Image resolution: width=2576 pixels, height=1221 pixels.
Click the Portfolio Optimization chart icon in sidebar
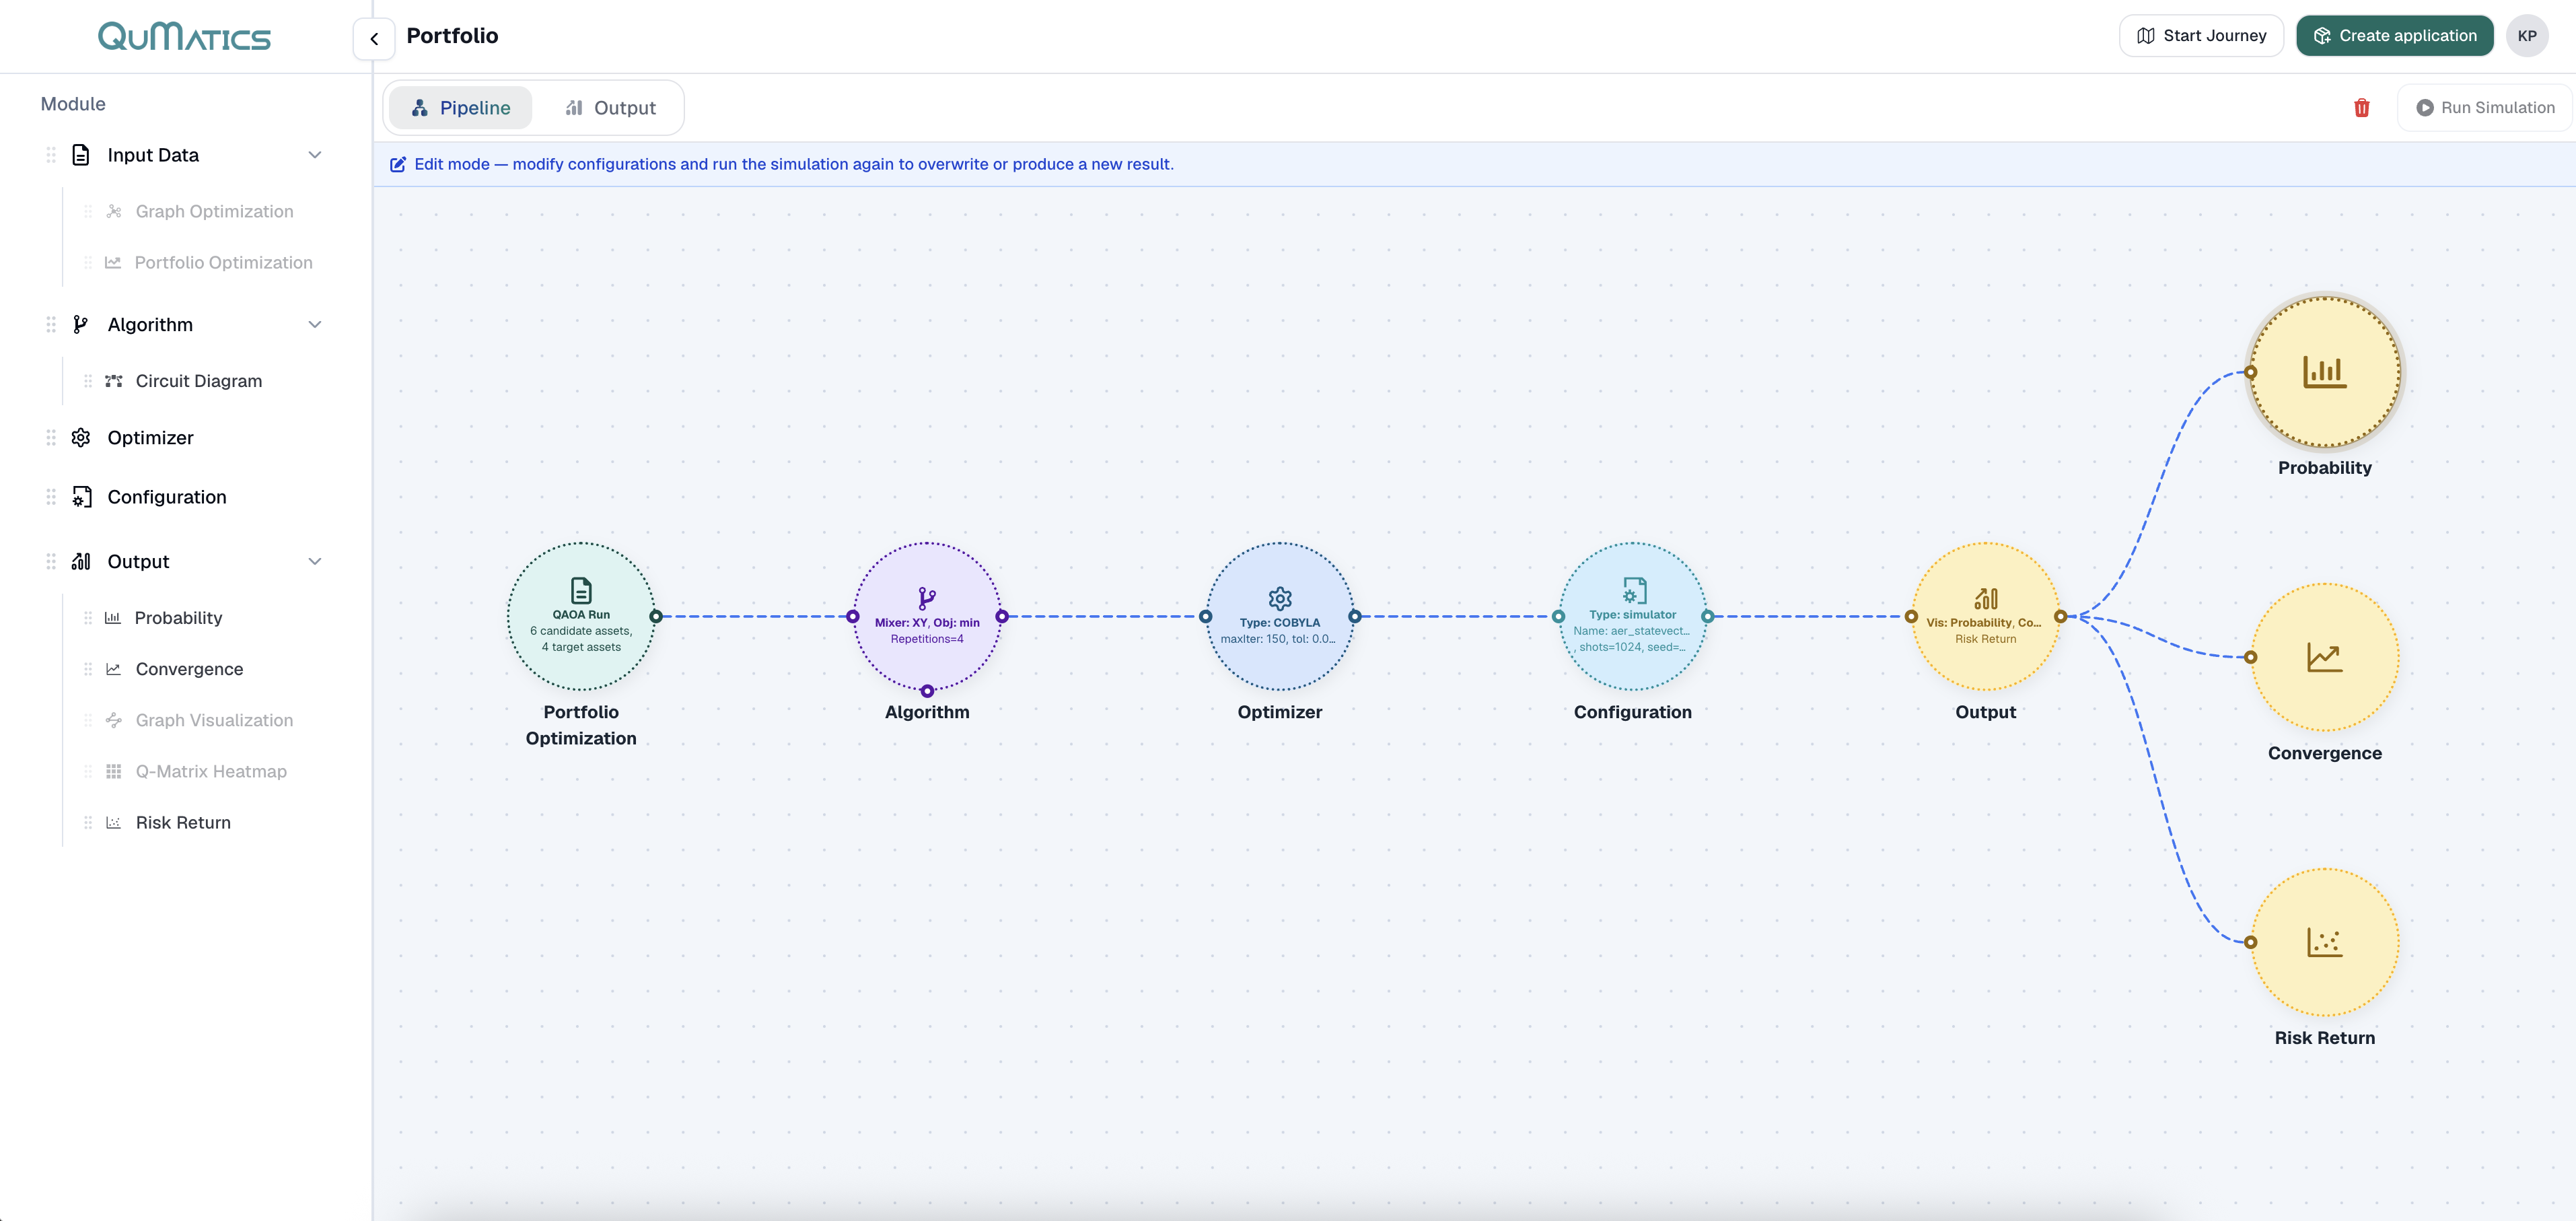[x=113, y=263]
